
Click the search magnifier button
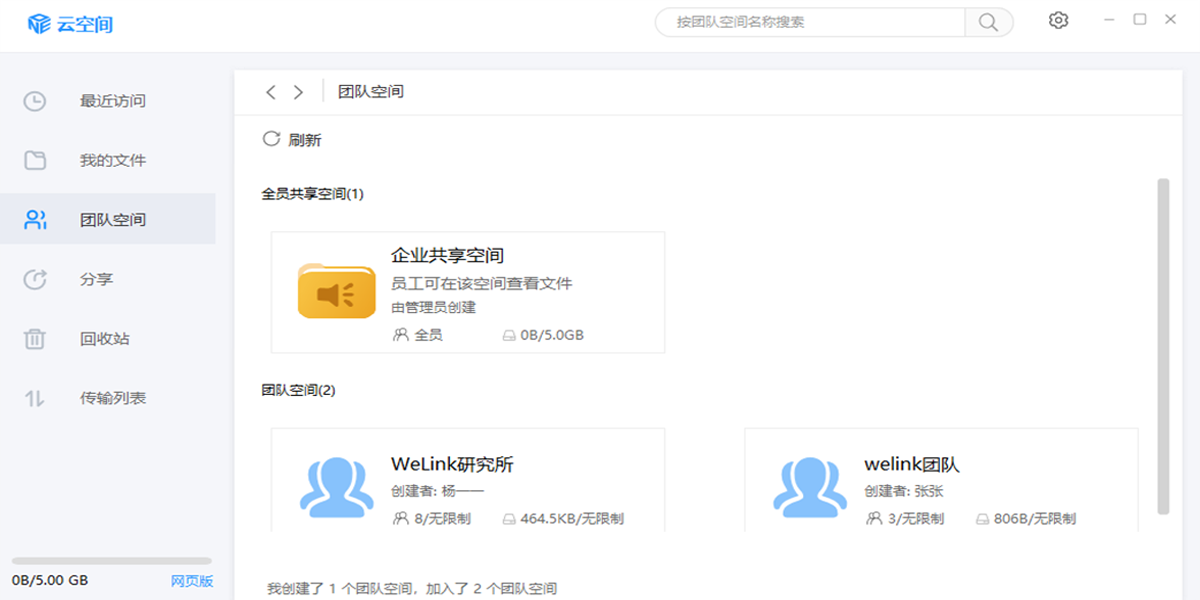pos(988,22)
